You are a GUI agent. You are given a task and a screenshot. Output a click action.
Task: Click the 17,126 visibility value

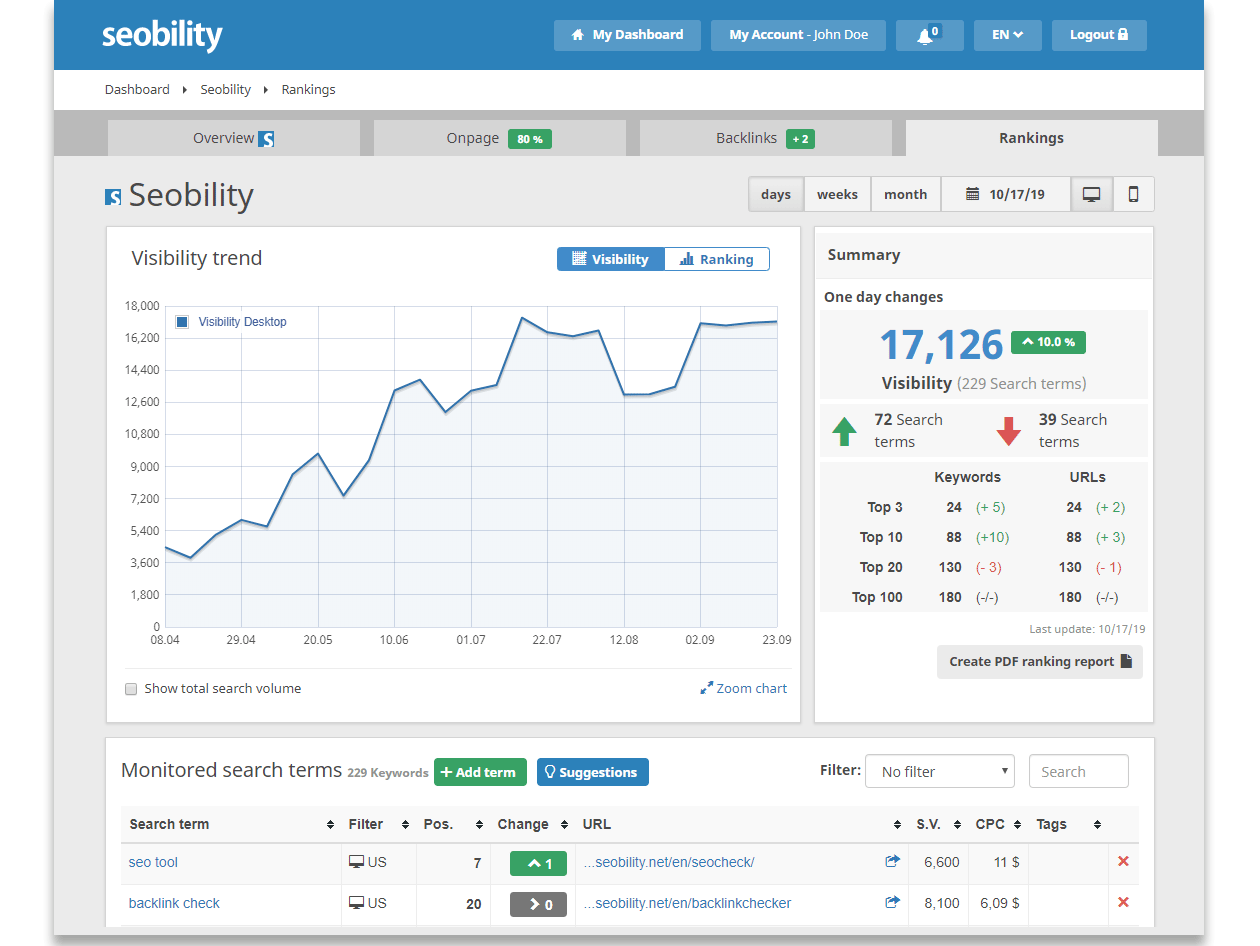click(x=941, y=344)
